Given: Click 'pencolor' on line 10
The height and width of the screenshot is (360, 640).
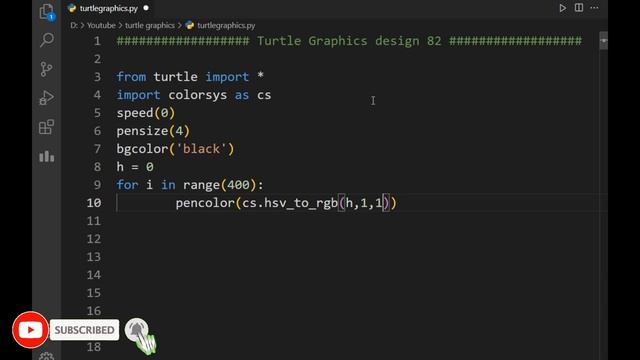Looking at the screenshot, I should 205,203.
